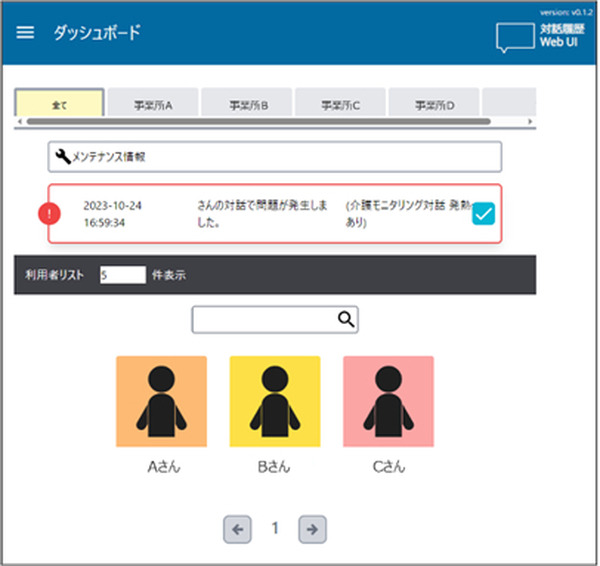Click the magnifying glass search icon
Image resolution: width=600 pixels, height=566 pixels.
(346, 319)
